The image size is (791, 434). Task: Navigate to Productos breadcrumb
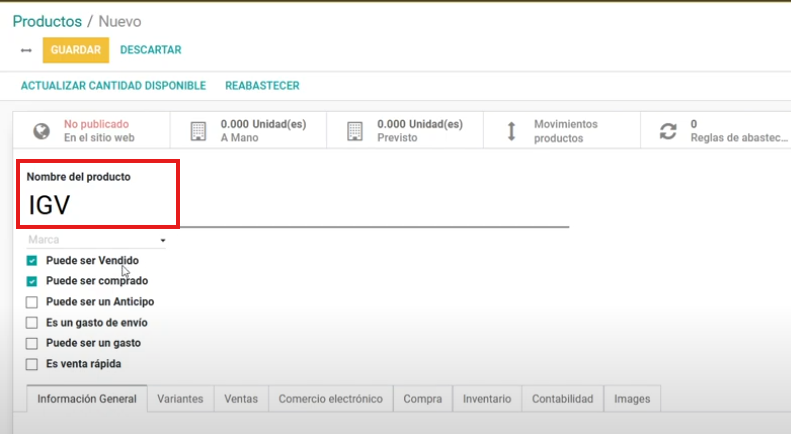(x=47, y=21)
